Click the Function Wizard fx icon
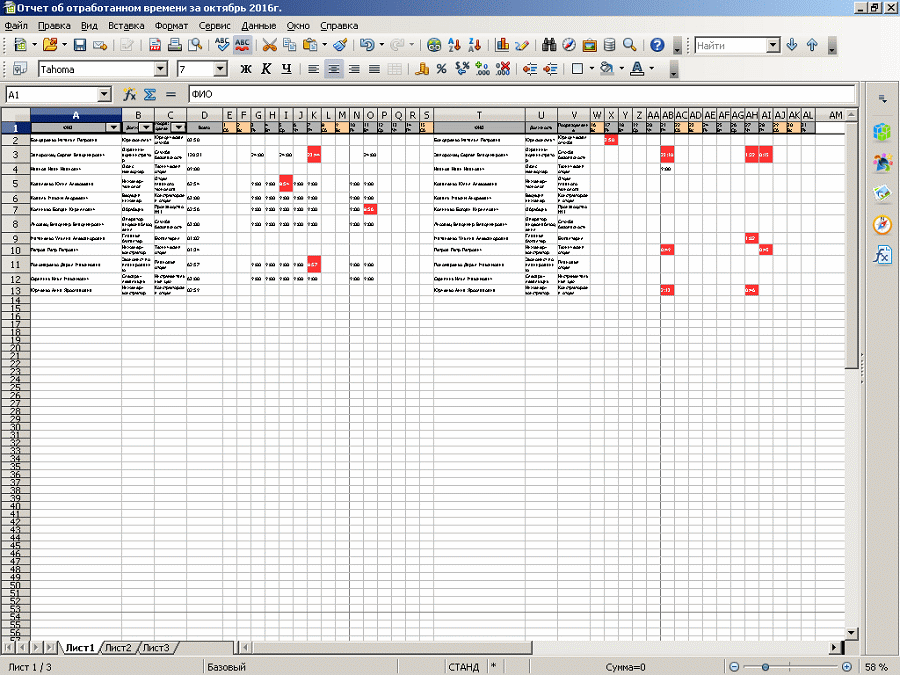Screen dimensions: 900x675 [129, 94]
